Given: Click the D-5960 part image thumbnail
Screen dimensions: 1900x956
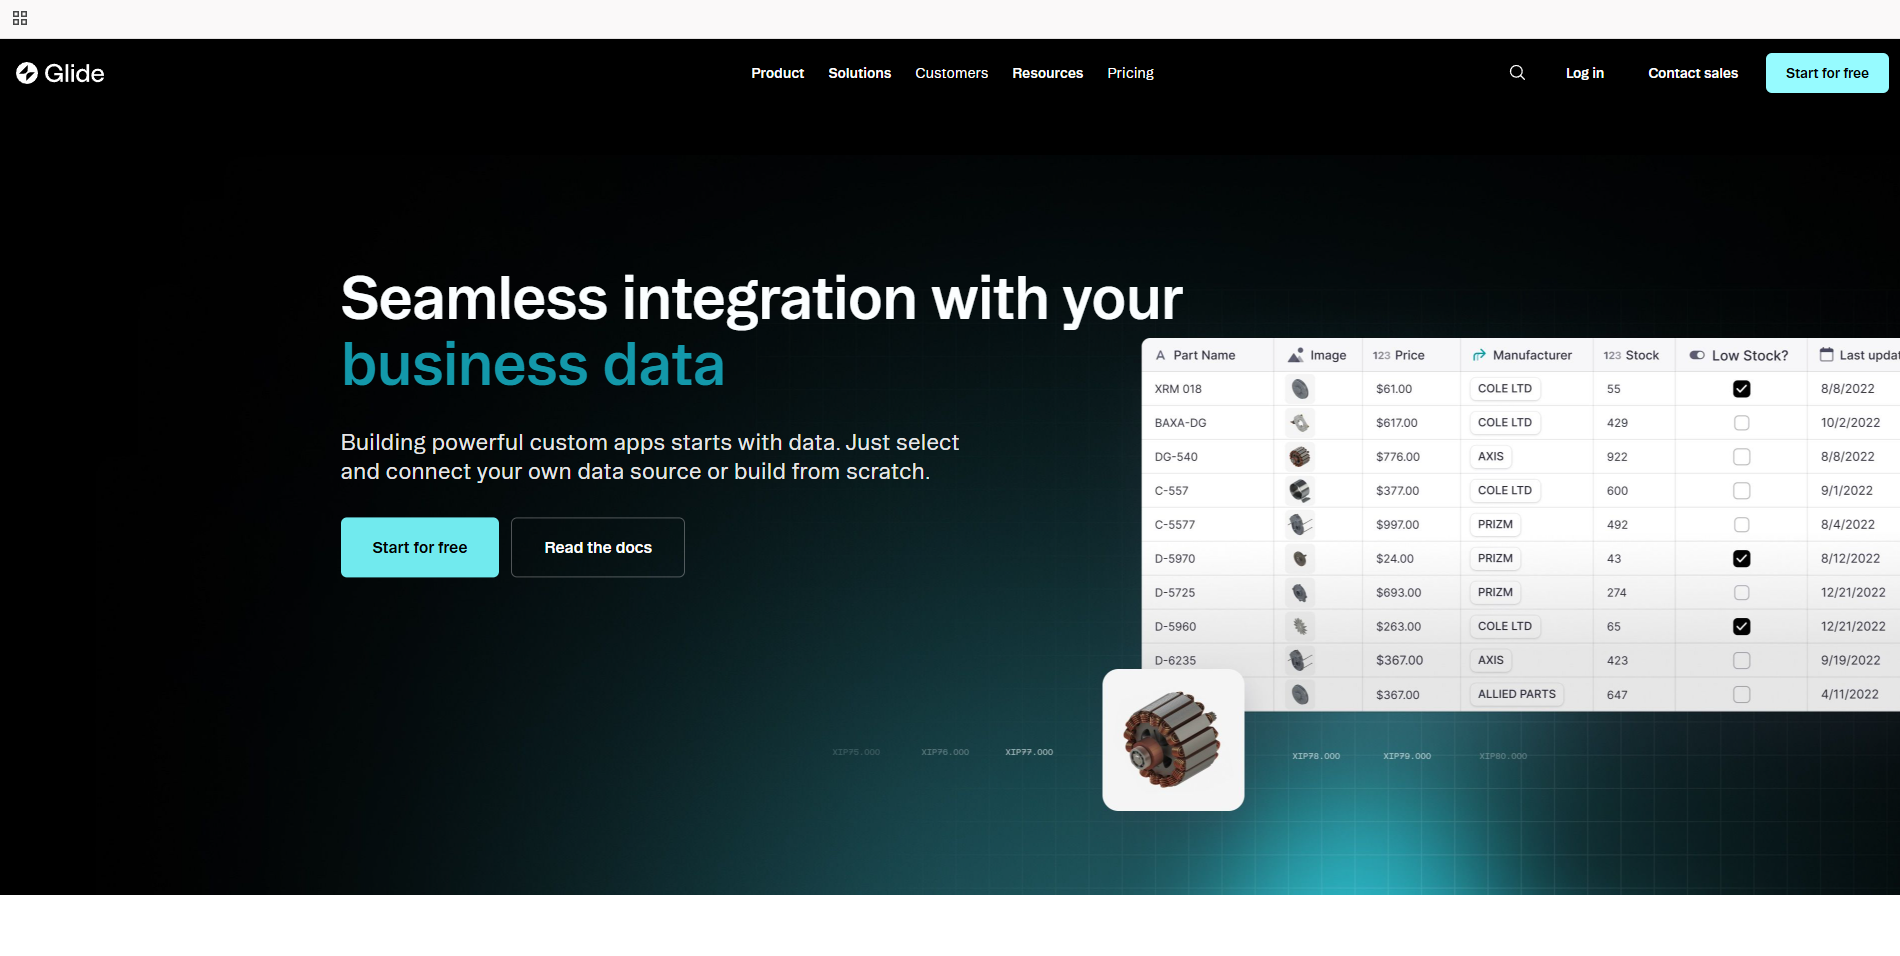Looking at the screenshot, I should tap(1300, 627).
